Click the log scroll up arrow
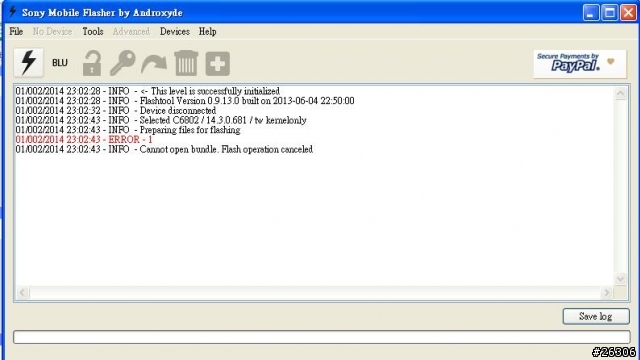The width and height of the screenshot is (640, 360). click(620, 93)
